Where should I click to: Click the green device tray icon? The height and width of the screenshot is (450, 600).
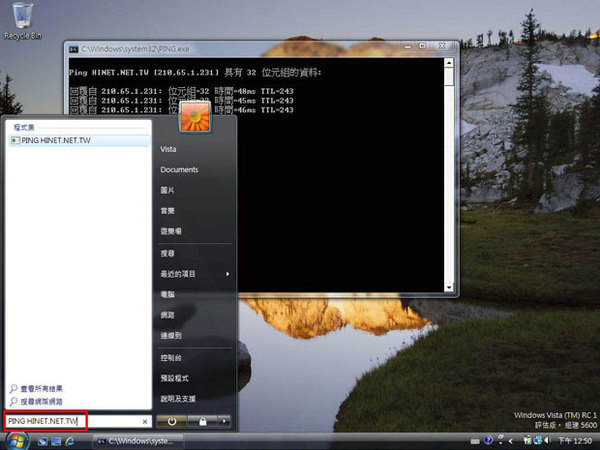click(x=527, y=441)
